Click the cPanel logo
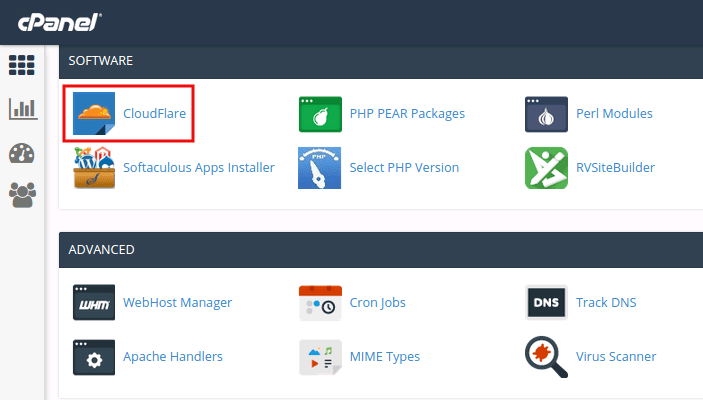 (60, 22)
